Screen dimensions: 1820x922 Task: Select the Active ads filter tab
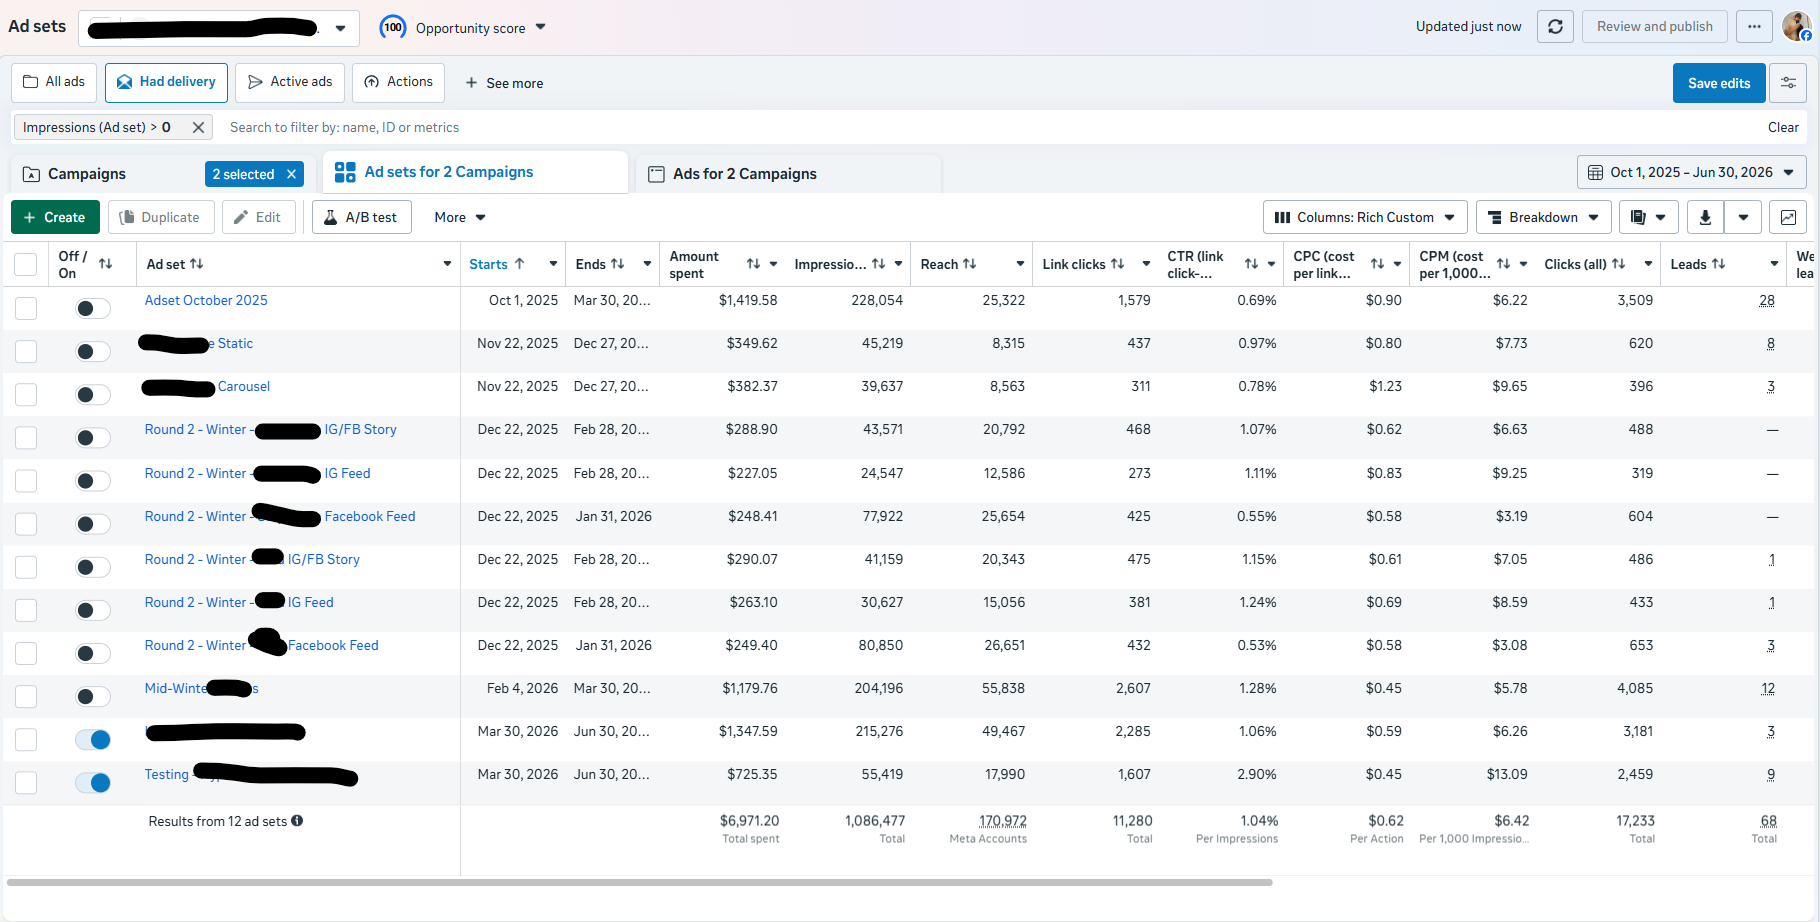290,82
